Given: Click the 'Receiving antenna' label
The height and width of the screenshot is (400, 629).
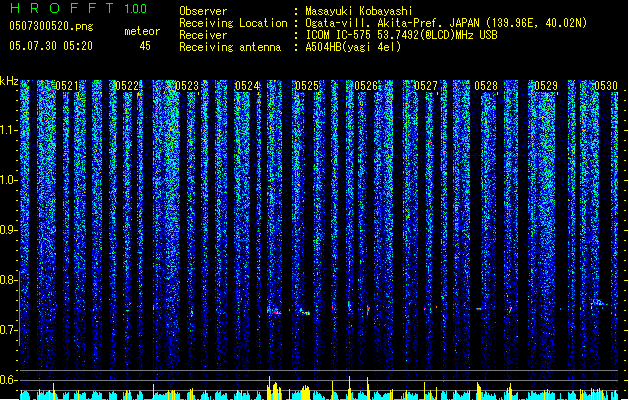Looking at the screenshot, I should click(230, 47).
